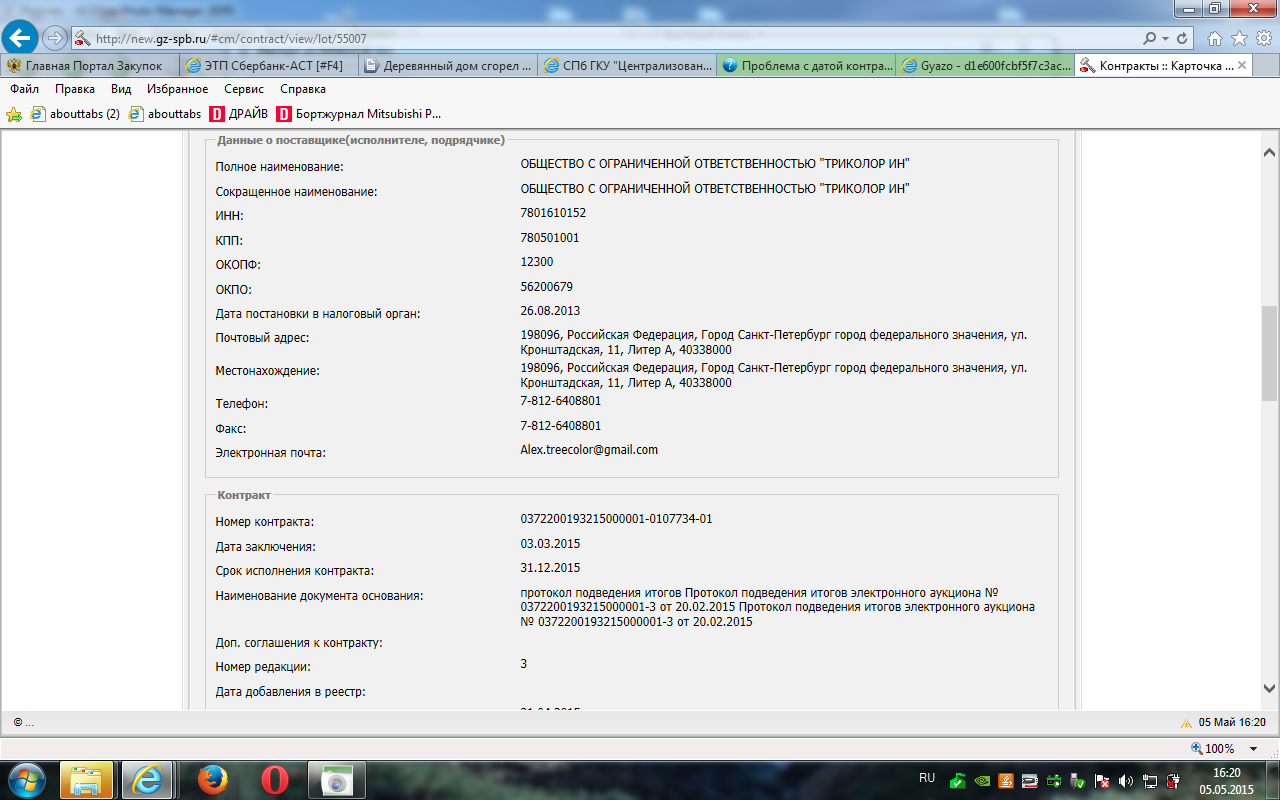Open the Tools gear icon
Image resolution: width=1280 pixels, height=800 pixels.
point(1263,38)
